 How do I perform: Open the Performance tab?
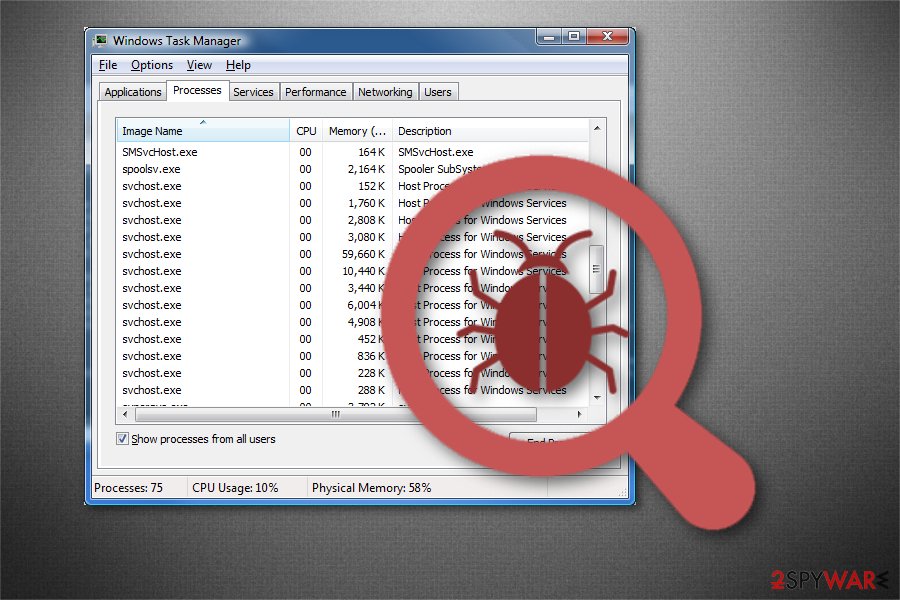point(316,92)
